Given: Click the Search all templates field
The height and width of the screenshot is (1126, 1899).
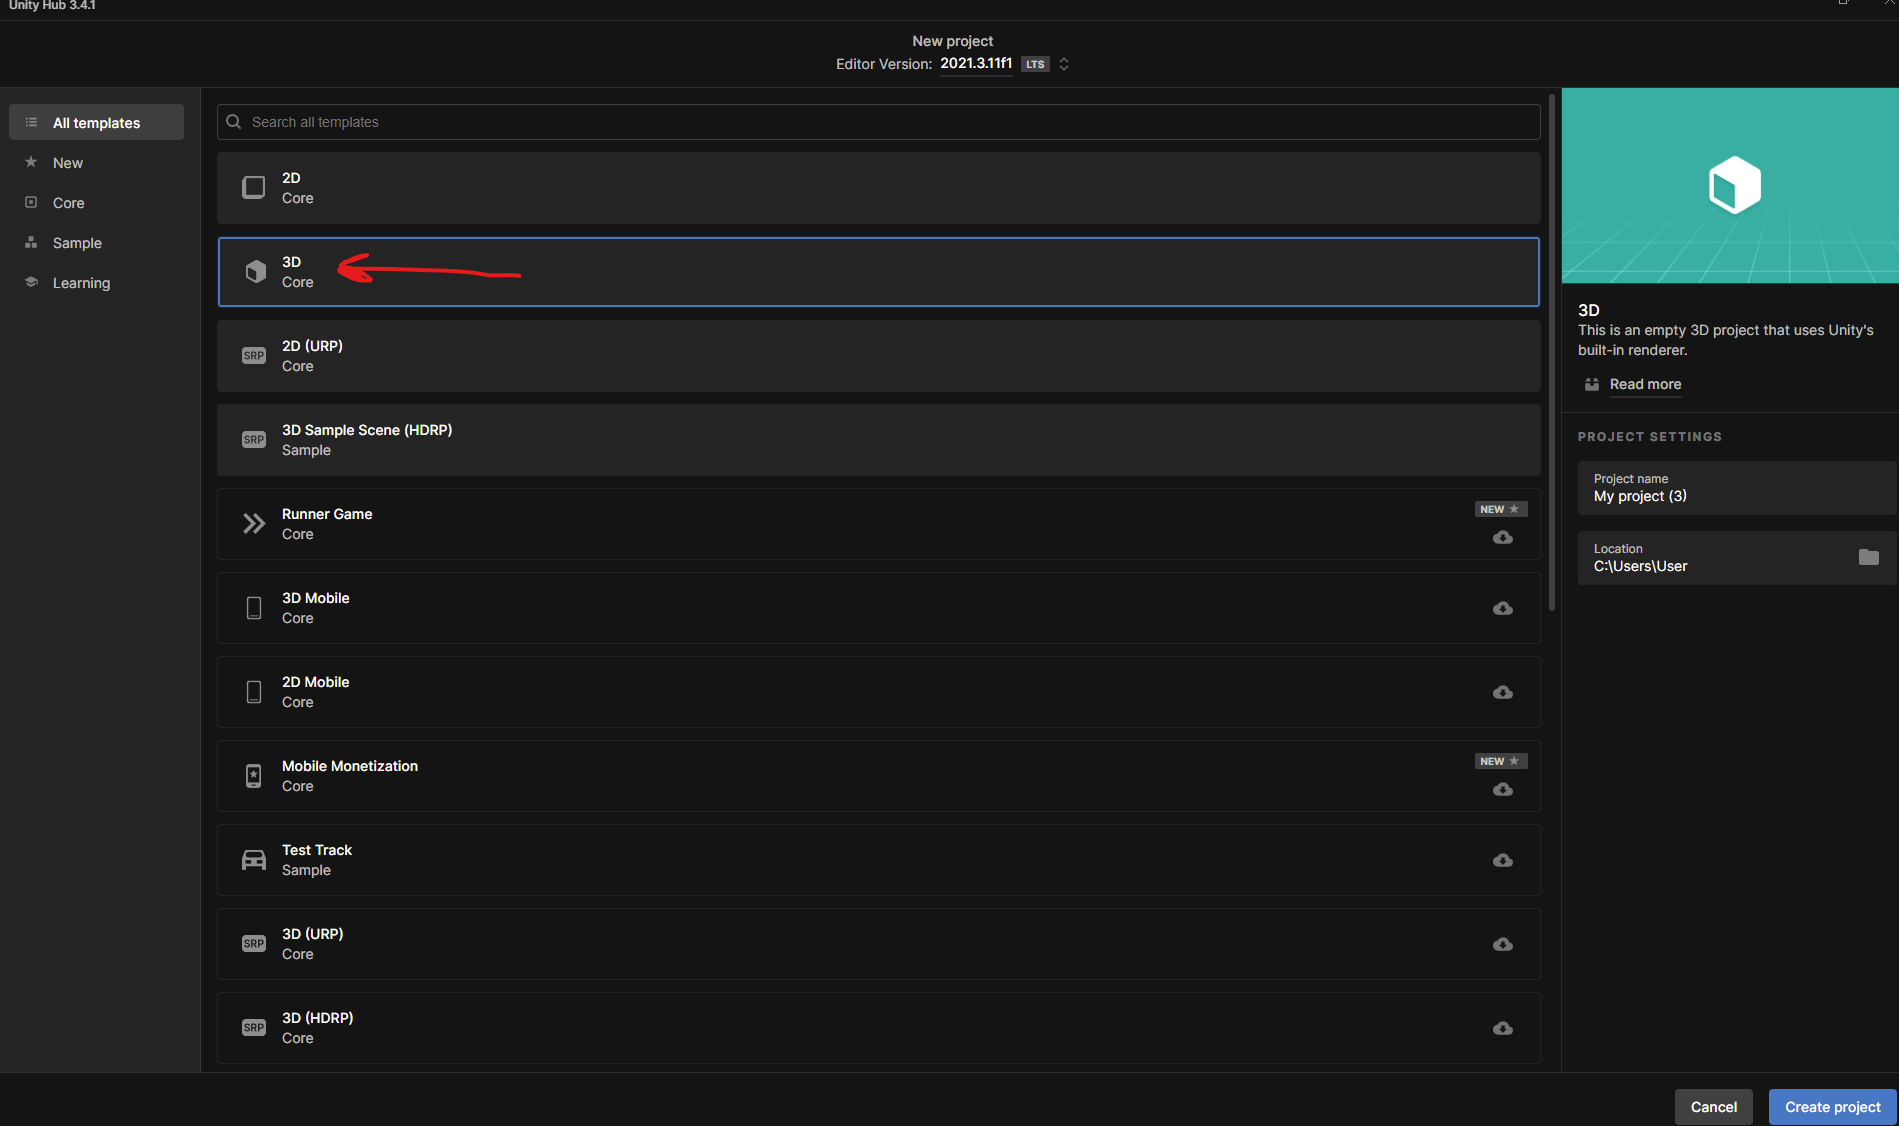Looking at the screenshot, I should [x=878, y=122].
